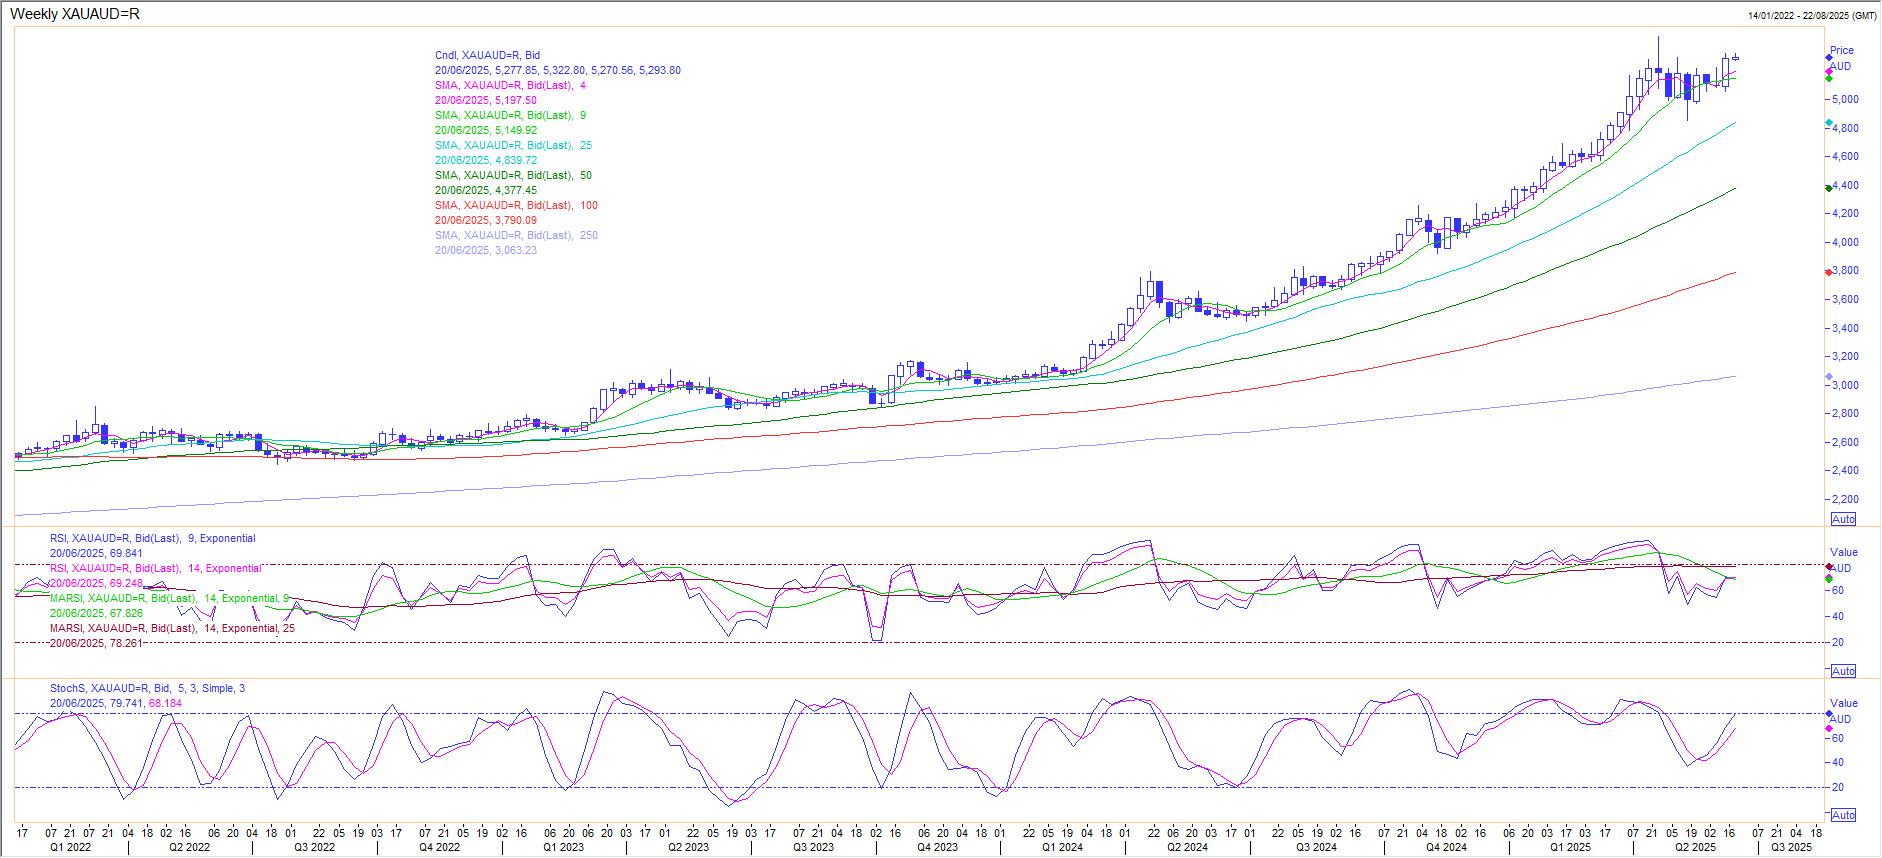Select the RSI 14 Exponential legend entry
Screen dimensions: 1882x858
click(155, 568)
